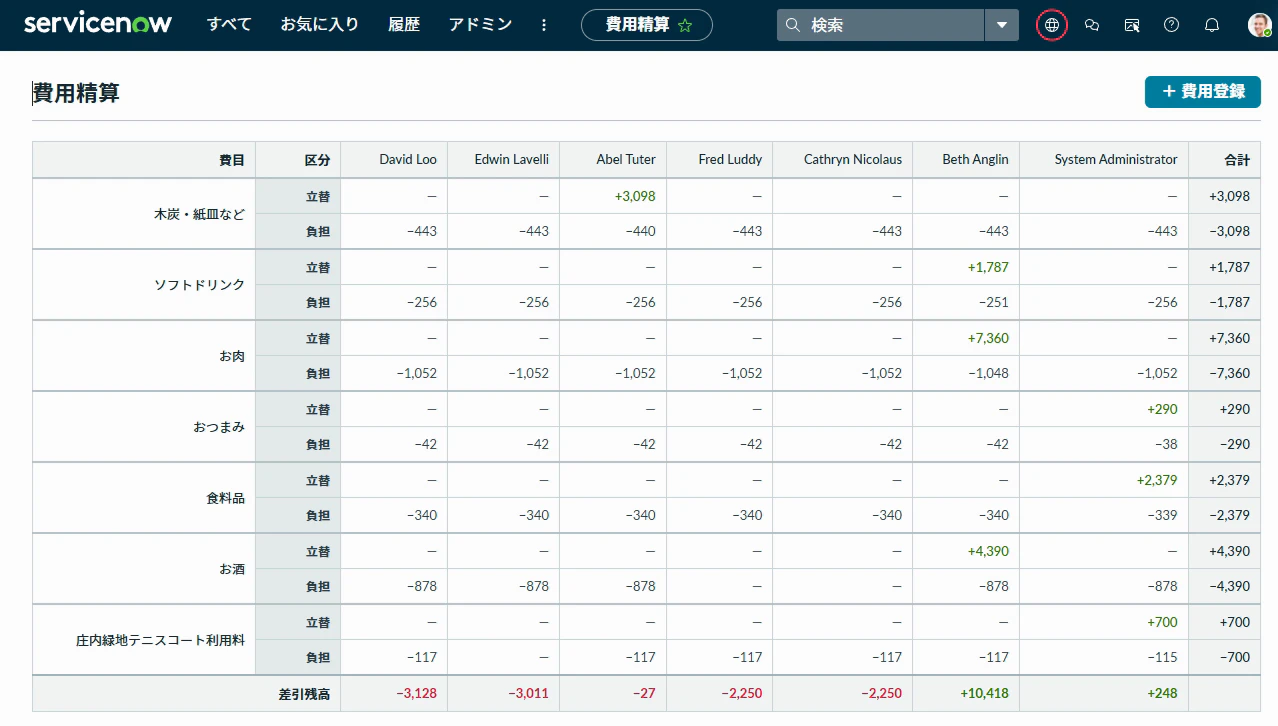Click the +700 value under System Administrator
1278x726 pixels.
coord(1162,622)
